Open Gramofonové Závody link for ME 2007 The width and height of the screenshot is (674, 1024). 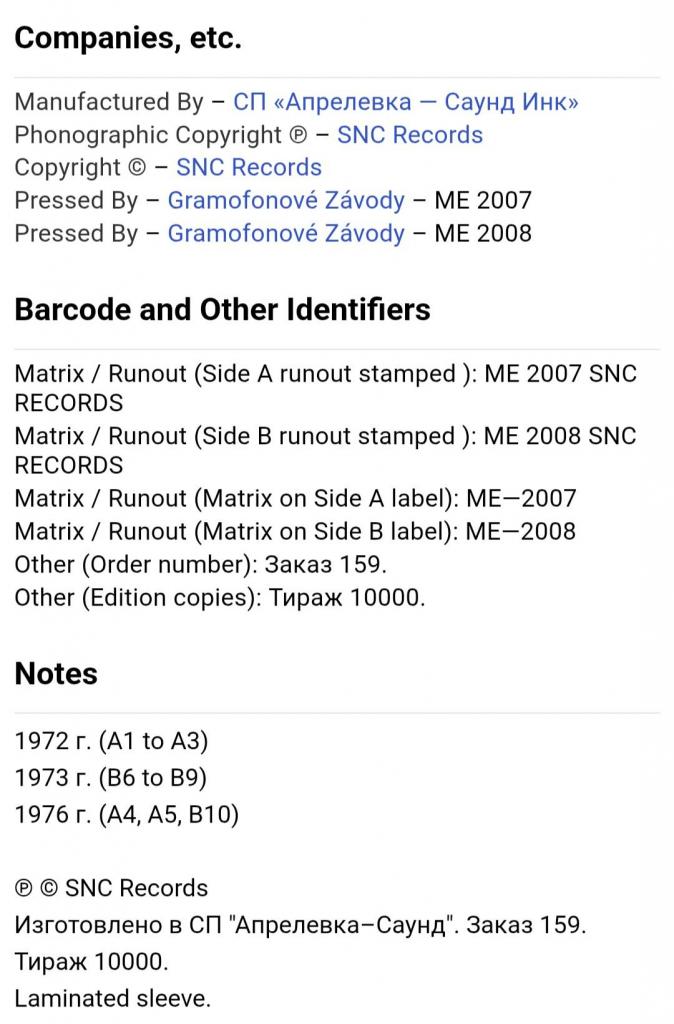pos(286,200)
